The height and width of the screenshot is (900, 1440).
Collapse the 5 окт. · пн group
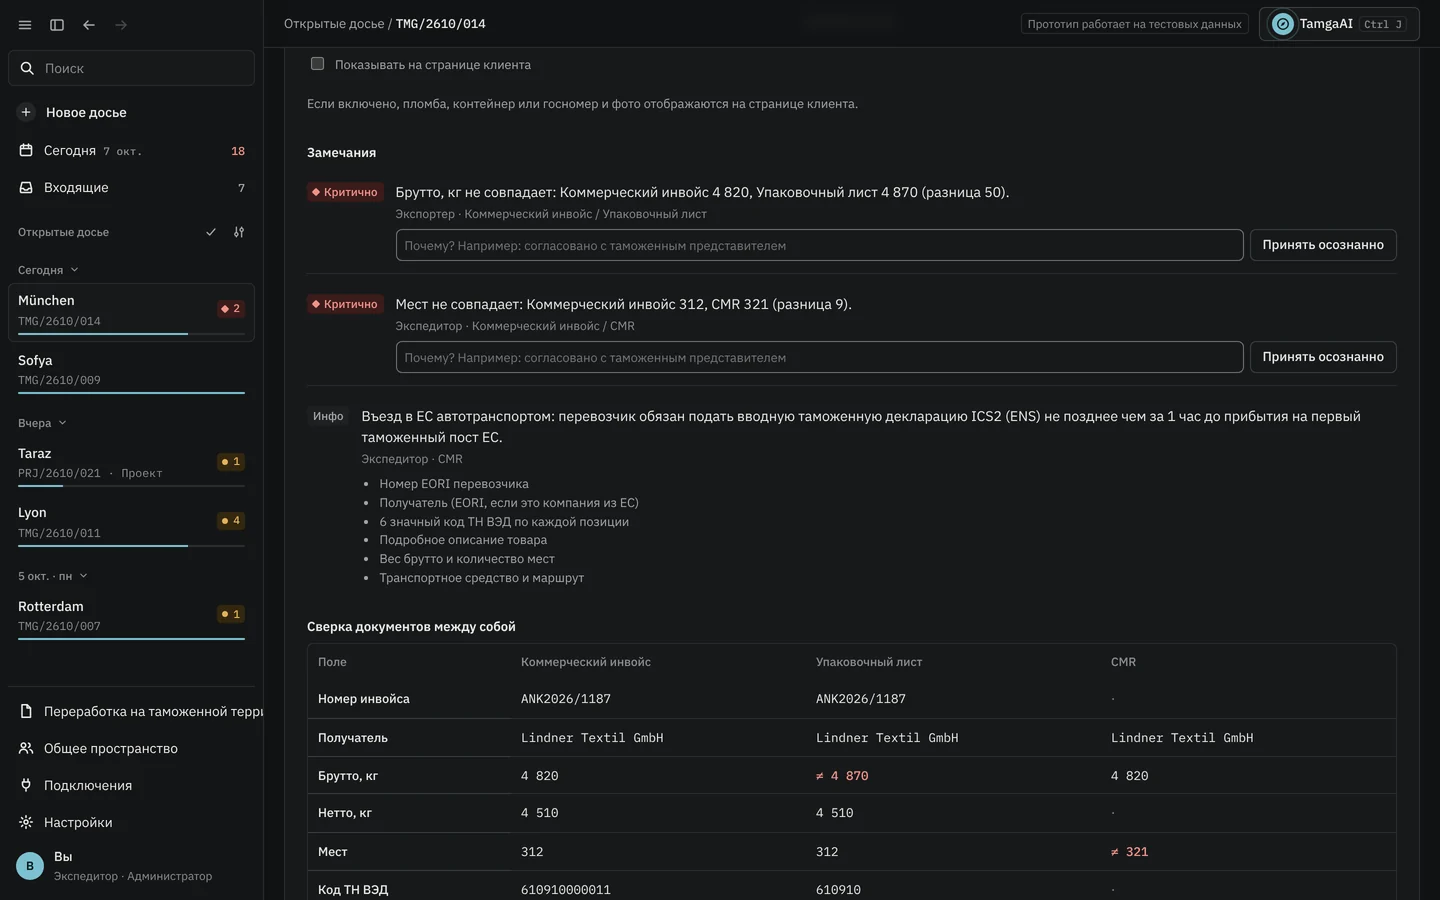pos(53,576)
